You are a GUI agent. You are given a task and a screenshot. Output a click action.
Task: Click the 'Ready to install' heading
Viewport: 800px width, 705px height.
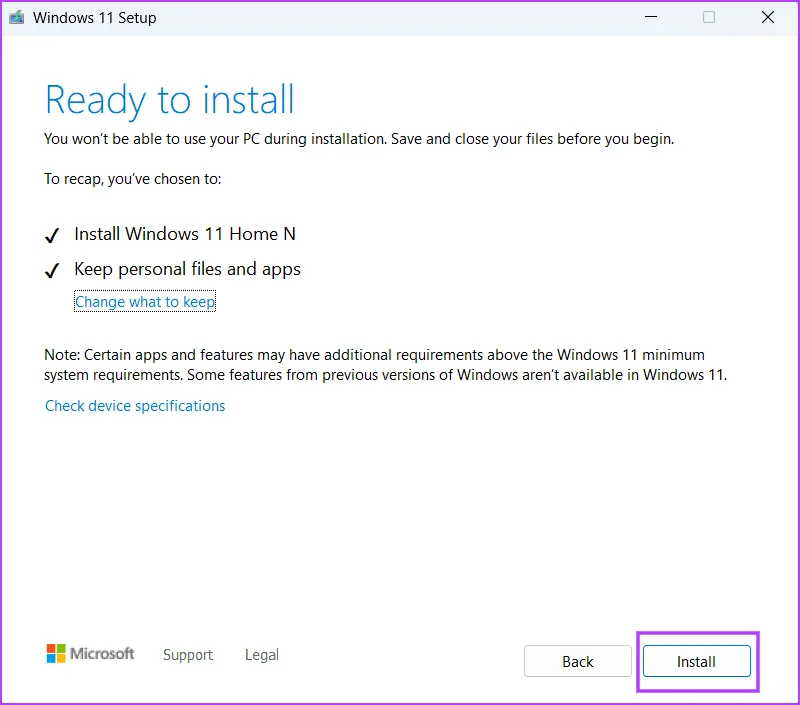[169, 100]
